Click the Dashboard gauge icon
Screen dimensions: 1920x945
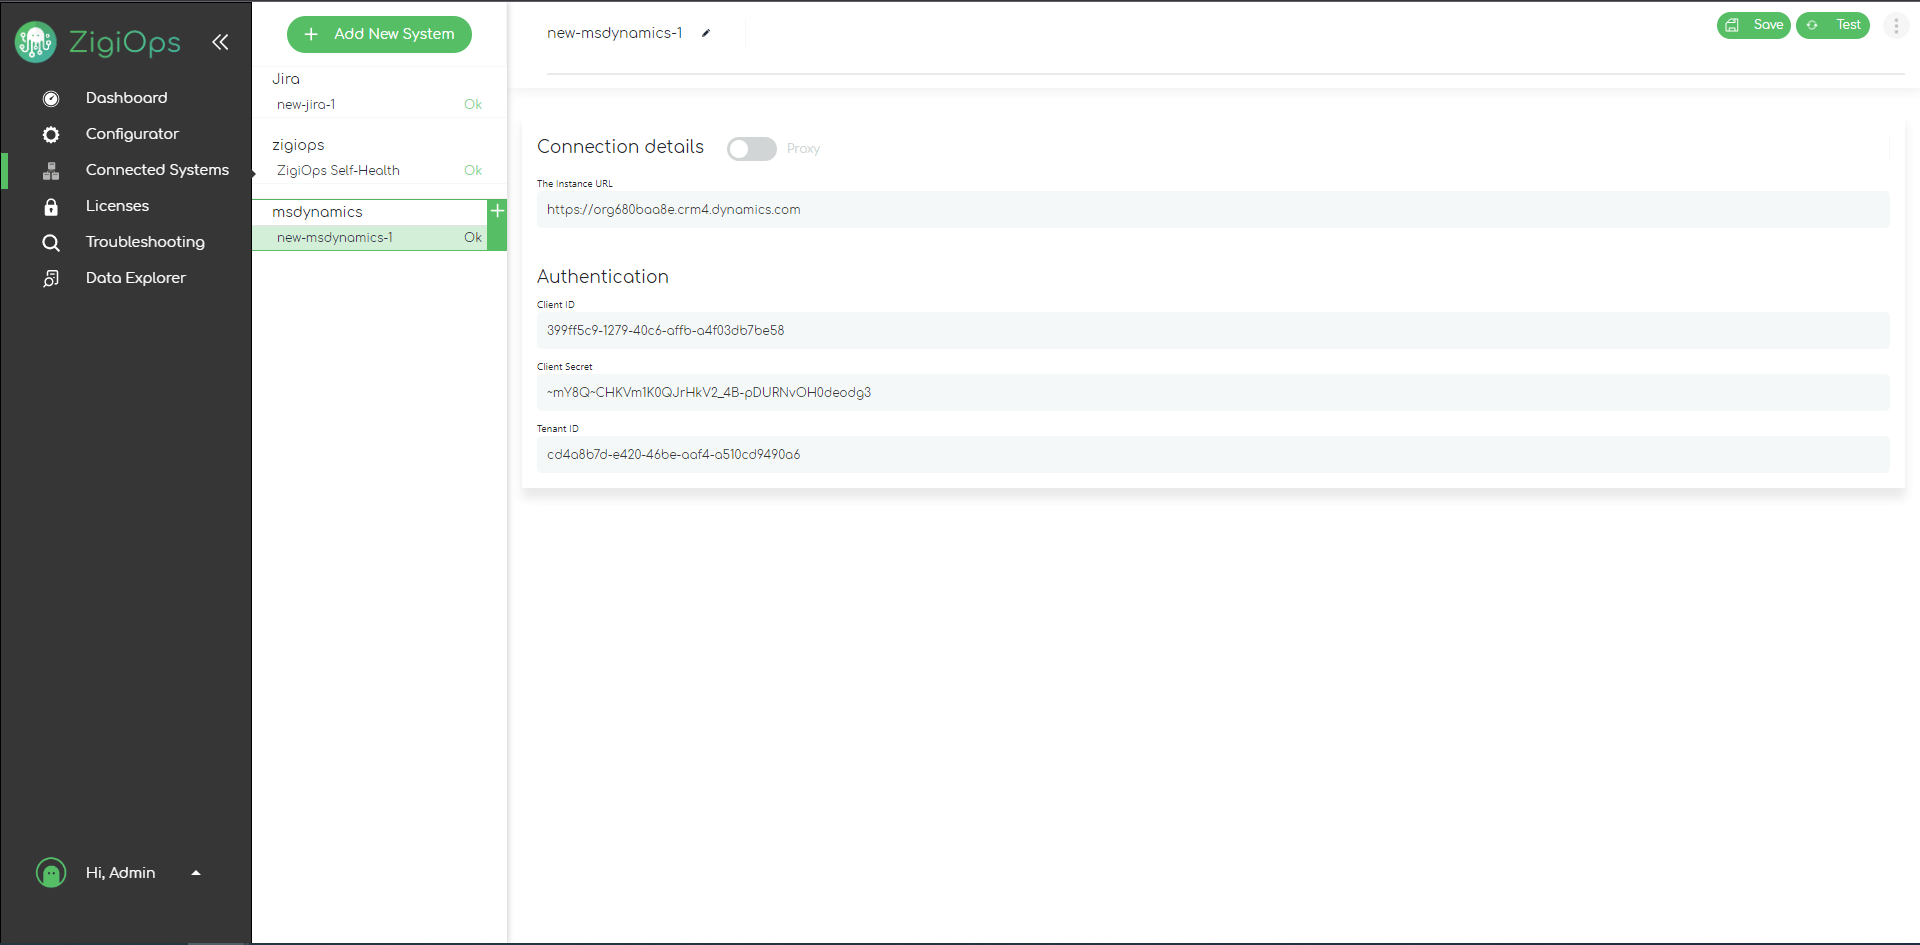point(51,98)
